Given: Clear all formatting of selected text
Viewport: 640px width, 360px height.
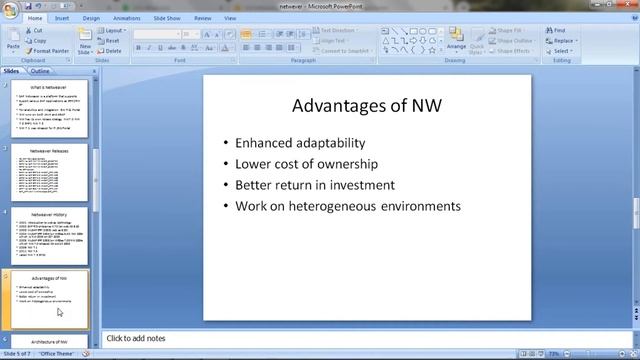Looking at the screenshot, I should [x=229, y=35].
